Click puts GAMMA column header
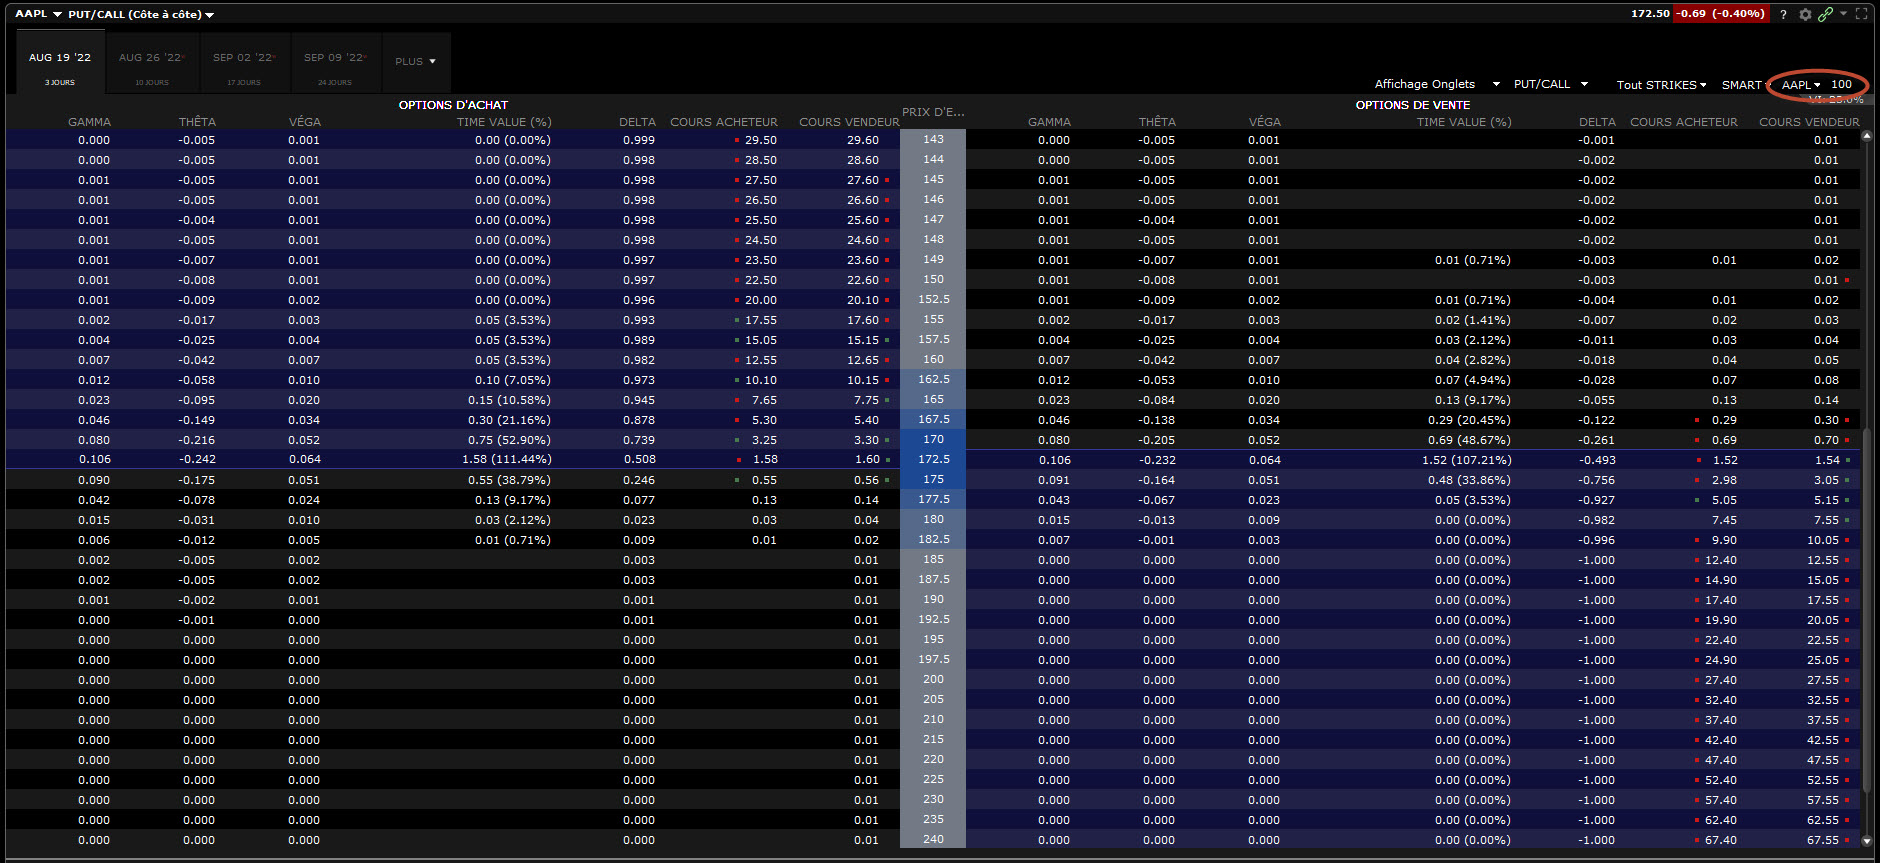1880x863 pixels. [1049, 122]
